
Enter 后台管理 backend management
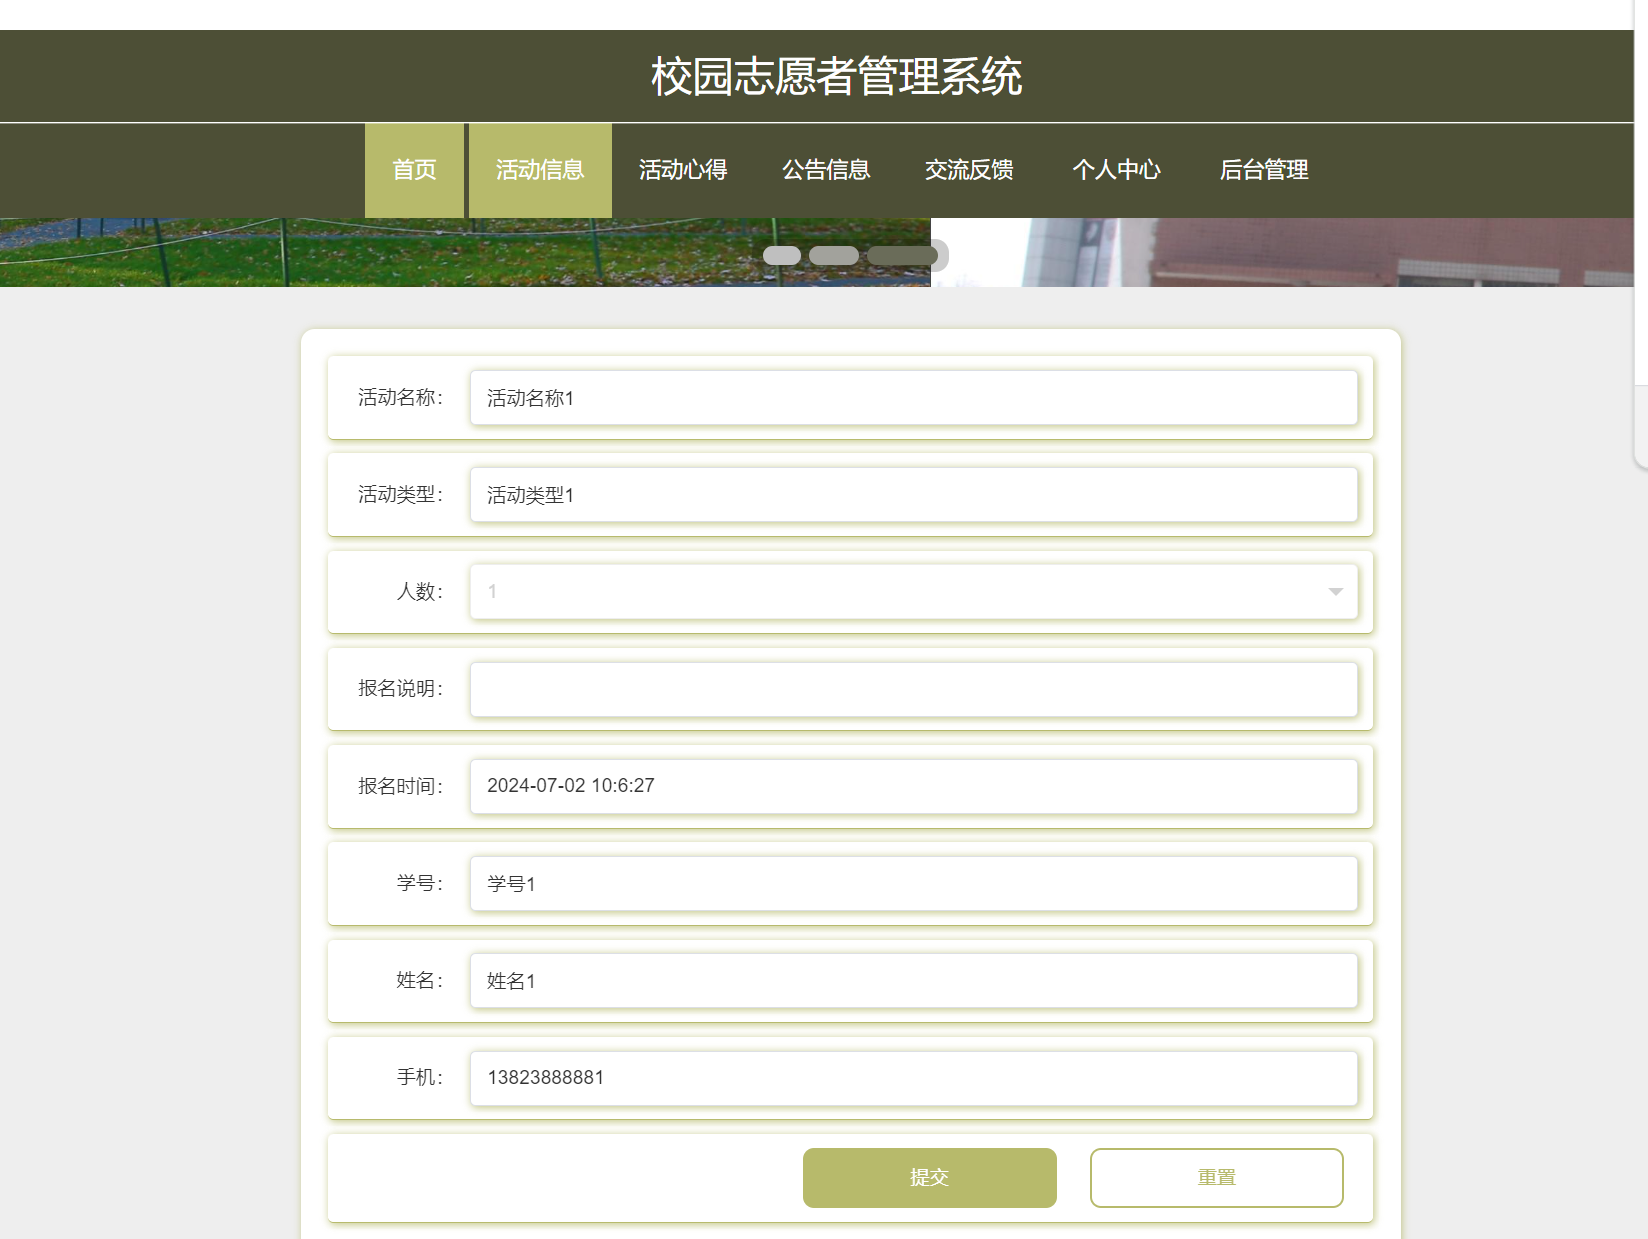tap(1265, 170)
